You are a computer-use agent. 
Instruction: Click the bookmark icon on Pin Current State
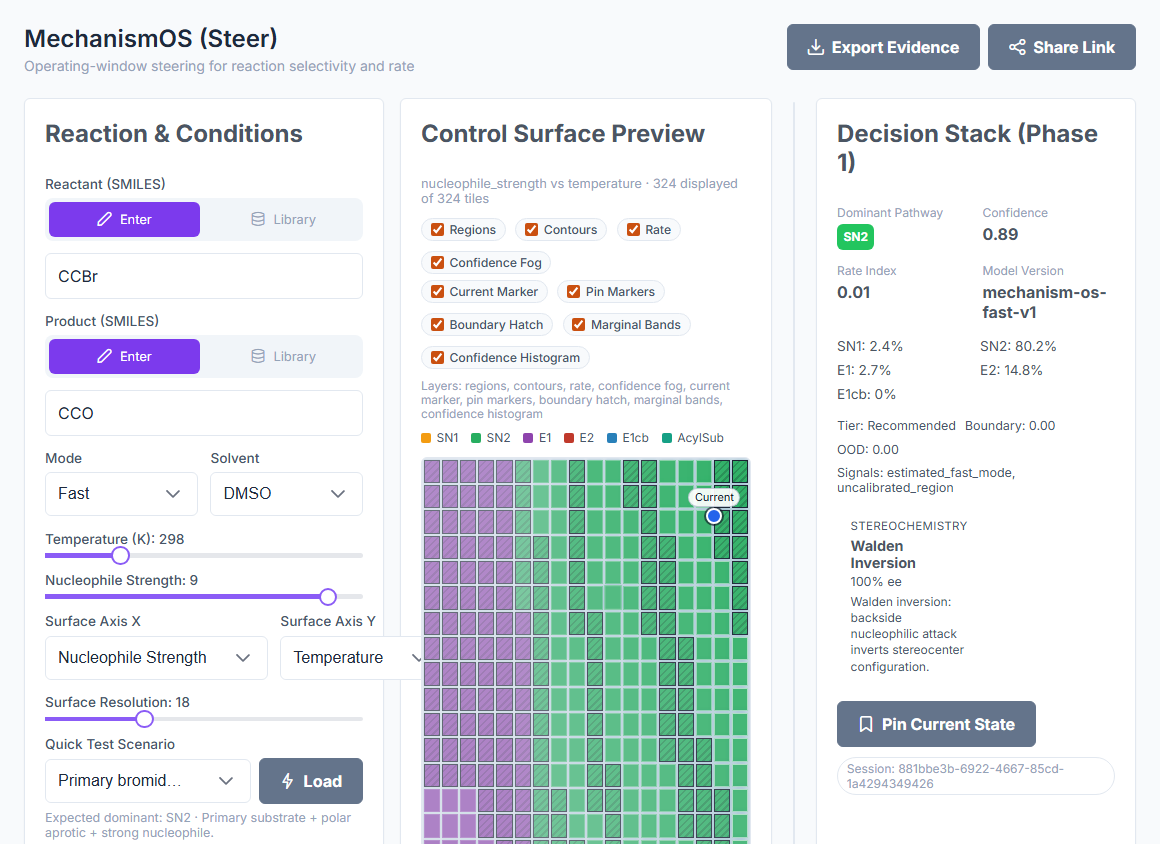pos(866,724)
